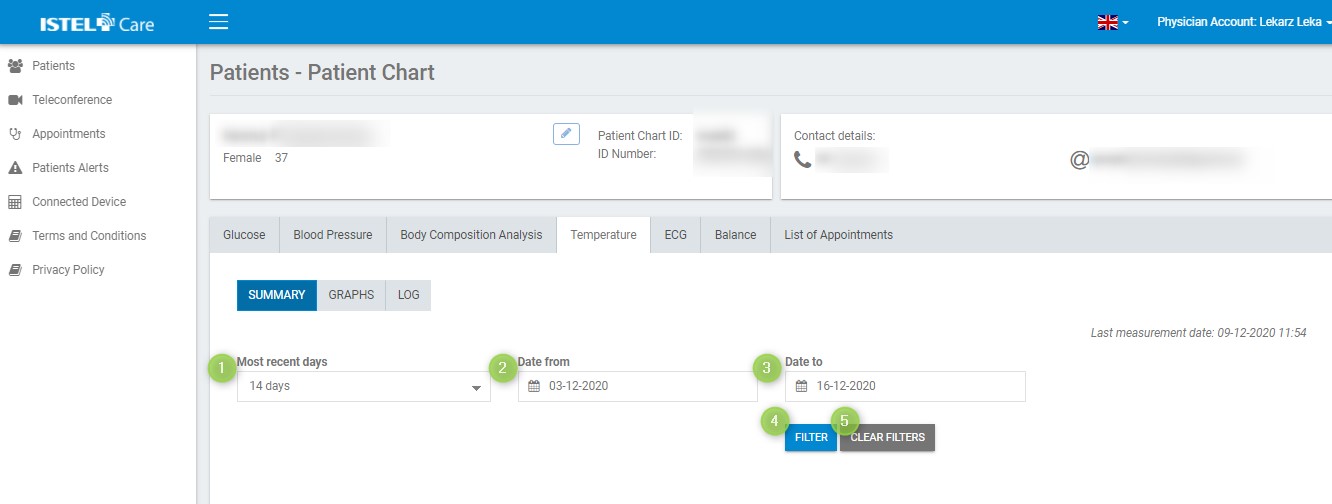Click the Appointments stethoscope icon
The width and height of the screenshot is (1332, 504).
(15, 134)
